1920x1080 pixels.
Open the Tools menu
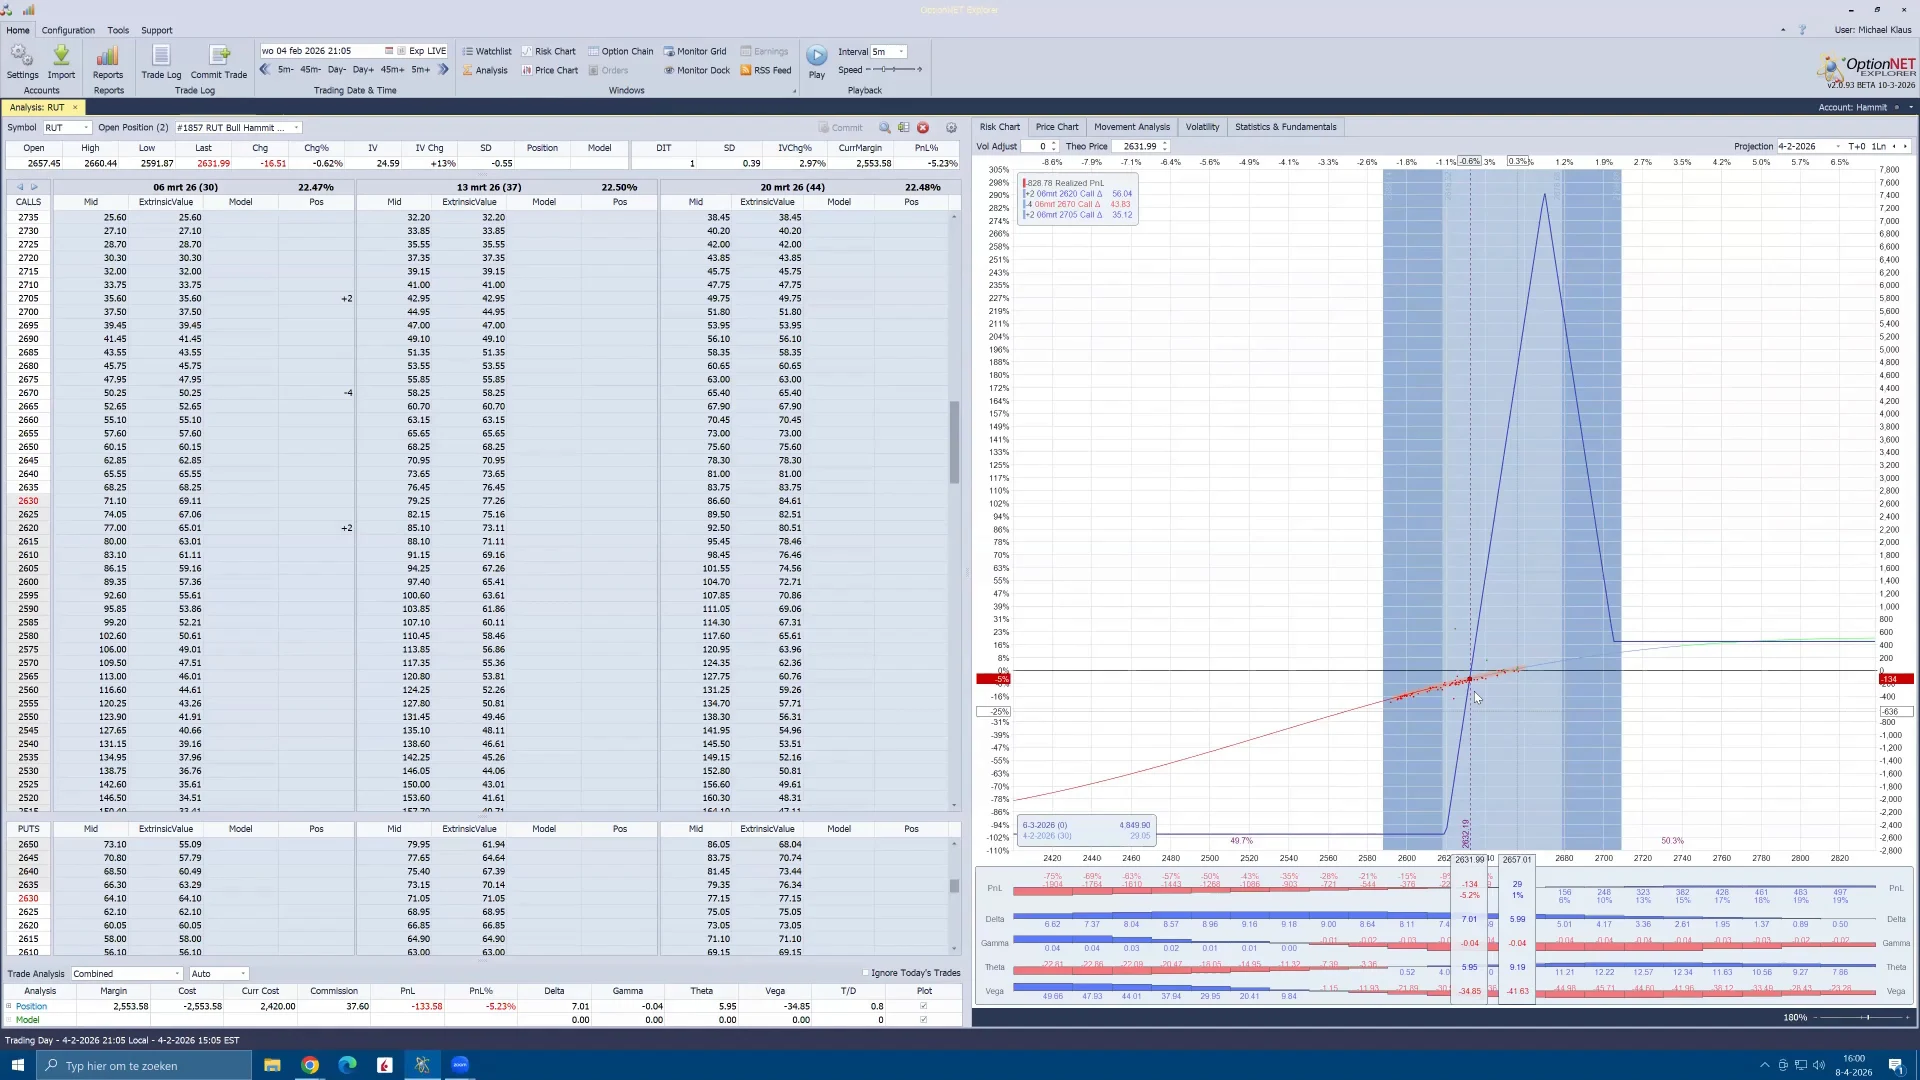118,30
